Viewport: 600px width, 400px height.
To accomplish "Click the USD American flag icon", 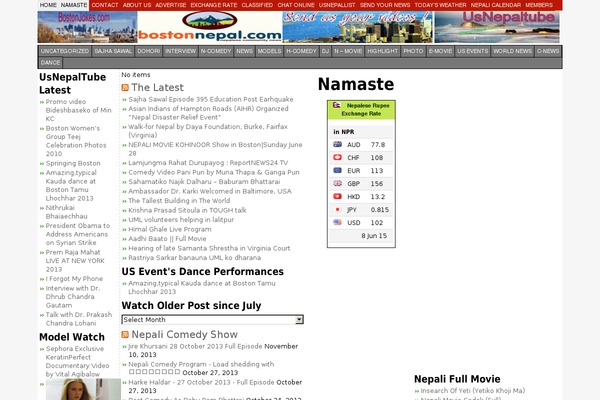I will point(338,222).
